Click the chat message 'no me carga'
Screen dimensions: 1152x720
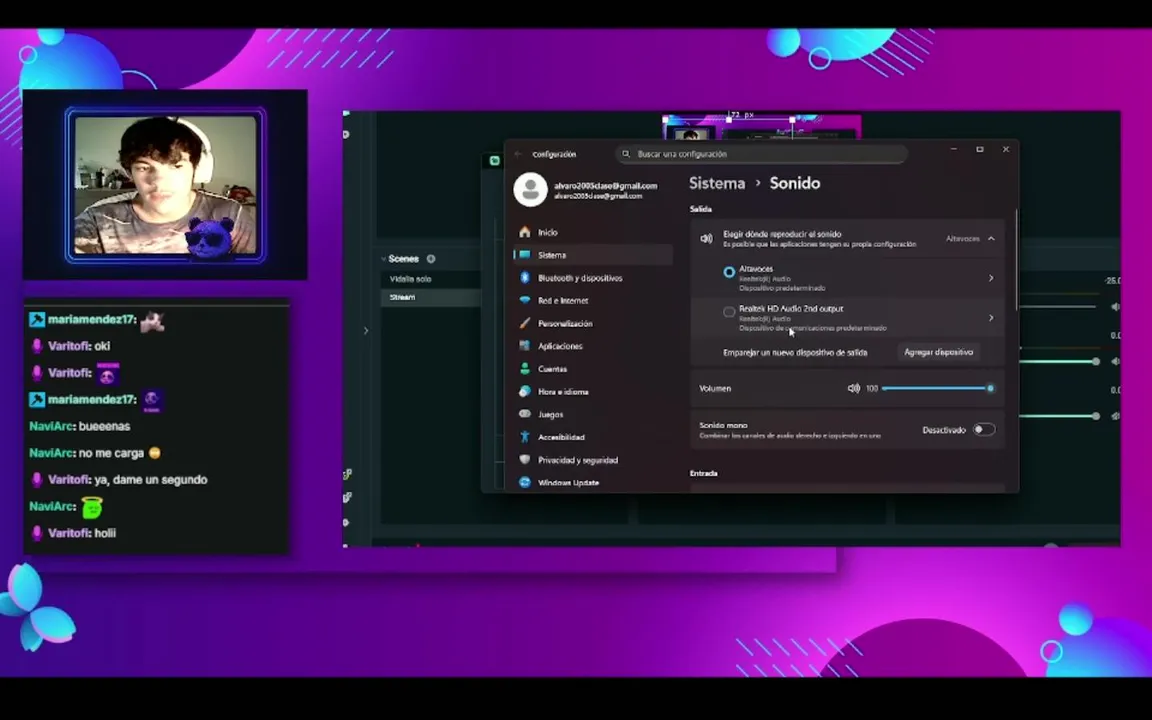click(111, 453)
